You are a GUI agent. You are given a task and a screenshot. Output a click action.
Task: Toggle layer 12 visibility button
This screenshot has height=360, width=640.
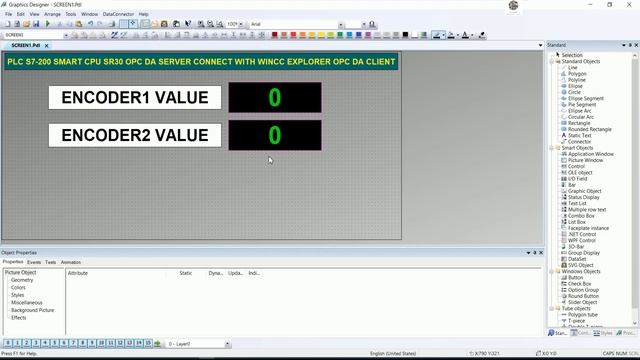[120, 344]
